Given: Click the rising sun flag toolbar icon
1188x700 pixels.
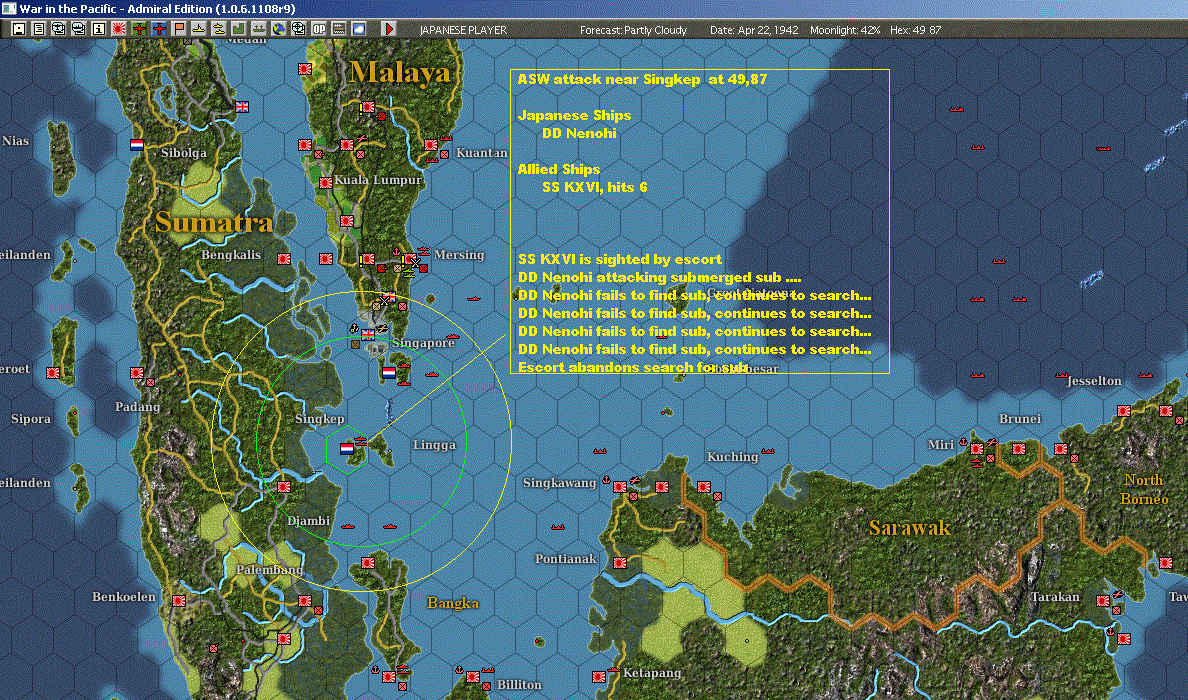Looking at the screenshot, I should point(119,29).
